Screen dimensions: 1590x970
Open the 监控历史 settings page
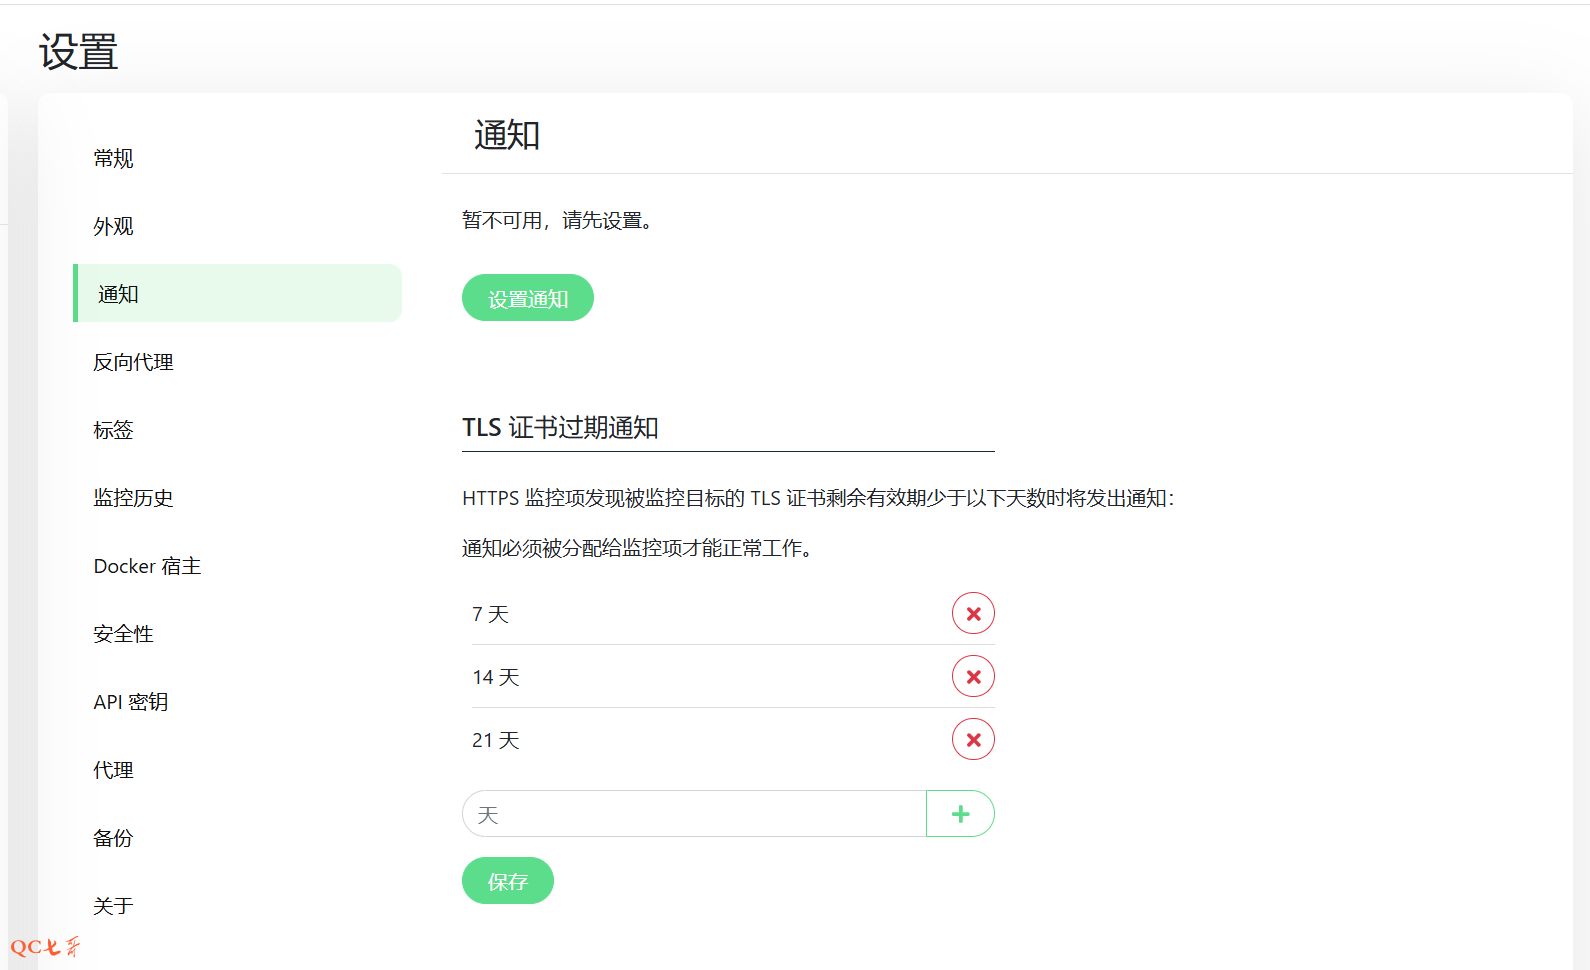[x=134, y=498]
